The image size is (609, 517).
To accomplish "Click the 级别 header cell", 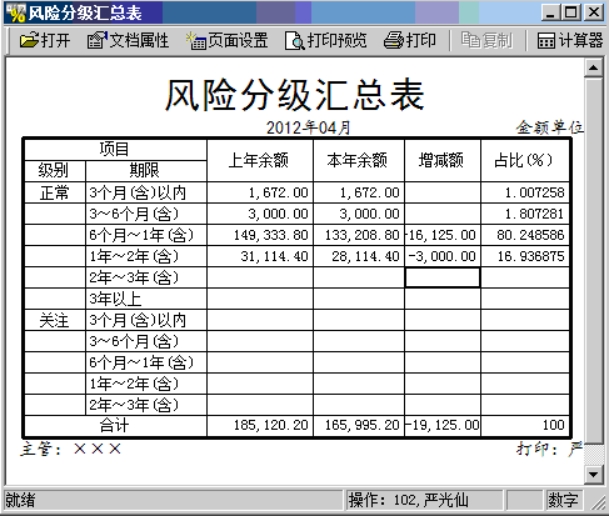I will (54, 171).
